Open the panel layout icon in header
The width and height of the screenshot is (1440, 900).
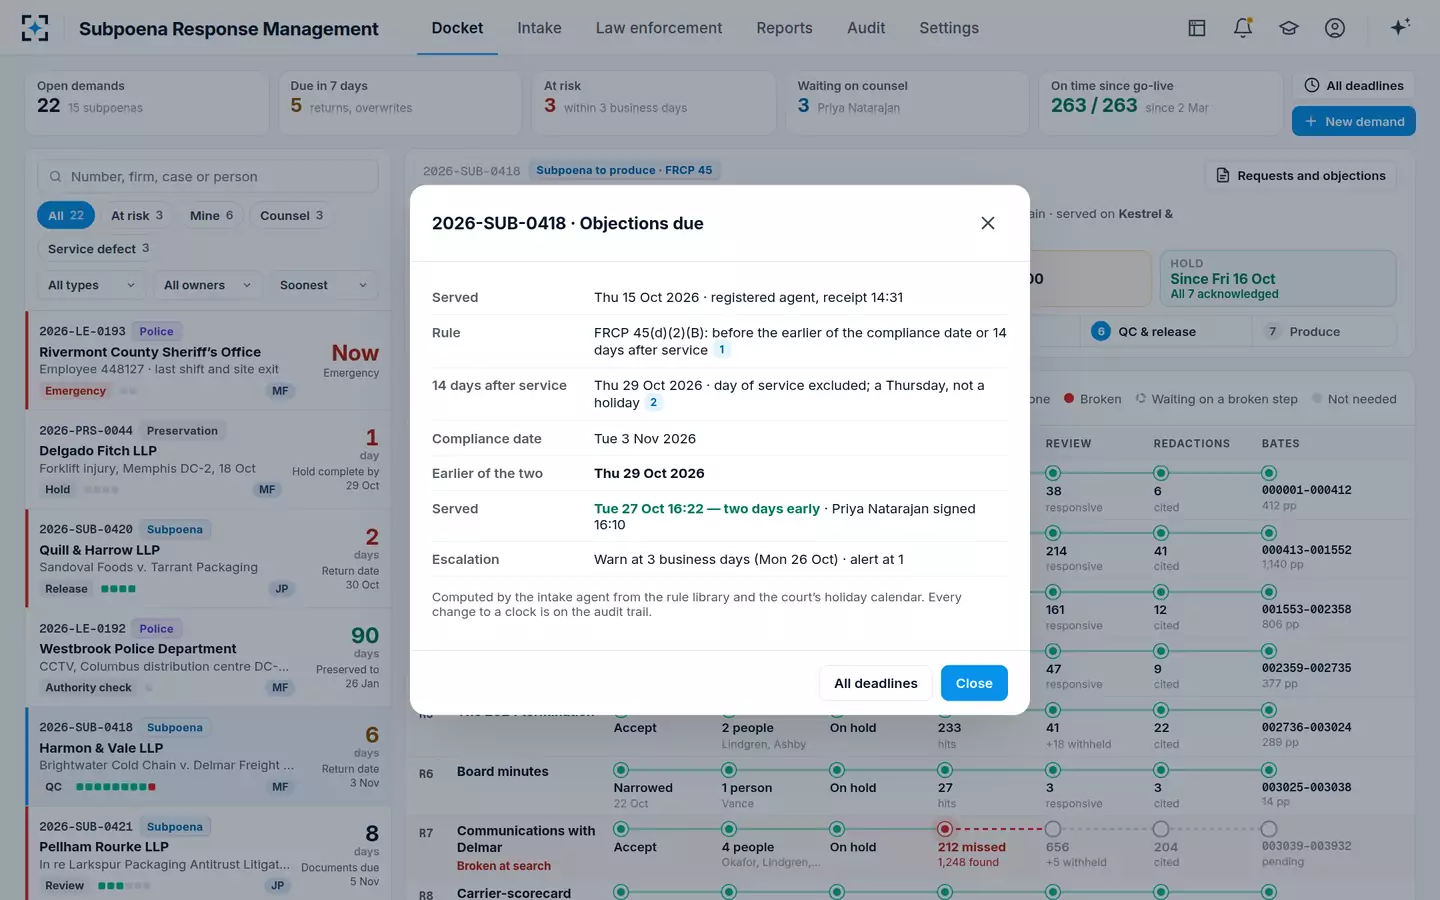pos(1197,28)
